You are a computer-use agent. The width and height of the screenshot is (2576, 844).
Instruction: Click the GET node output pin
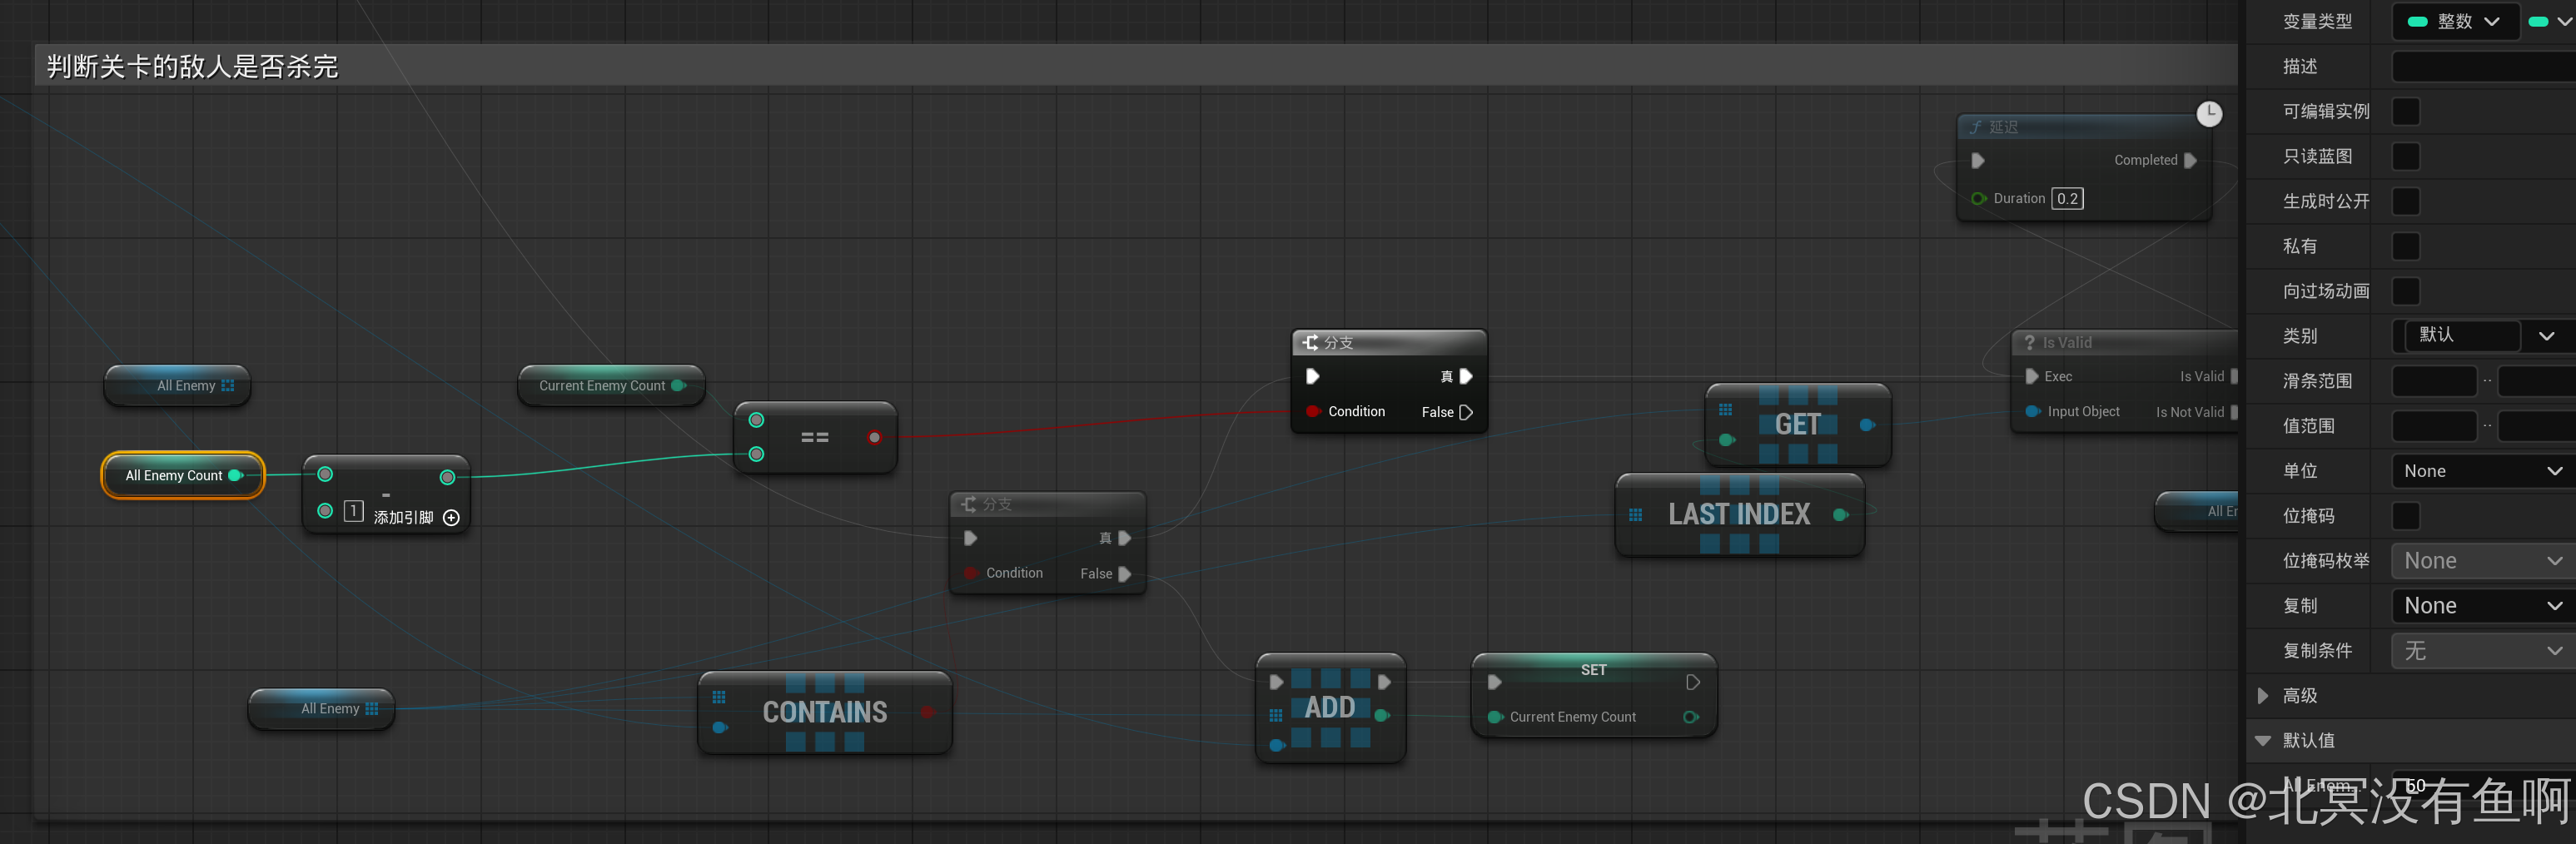pyautogui.click(x=1867, y=425)
